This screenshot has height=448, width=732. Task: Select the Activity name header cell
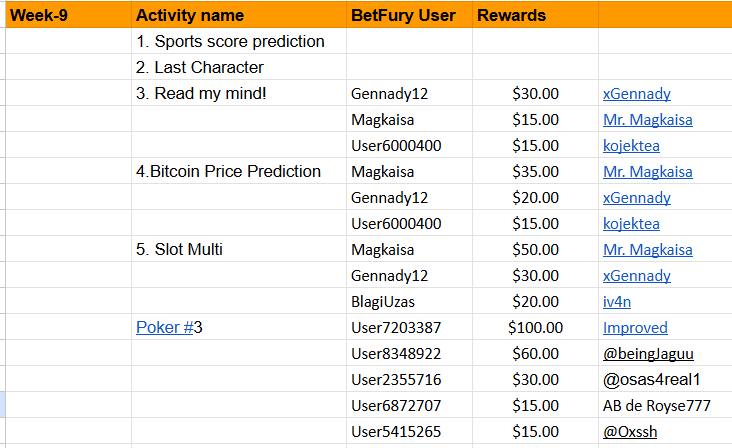239,15
